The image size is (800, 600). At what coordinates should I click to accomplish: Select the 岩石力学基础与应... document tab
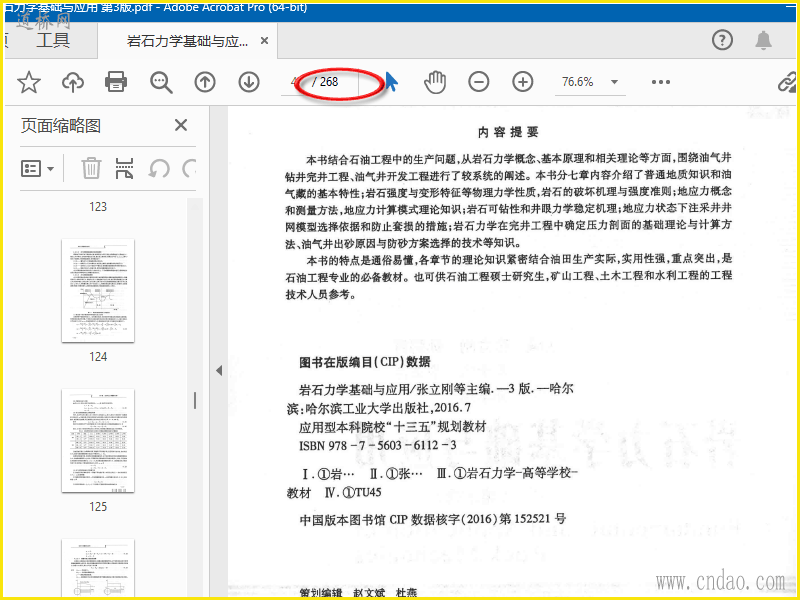187,41
